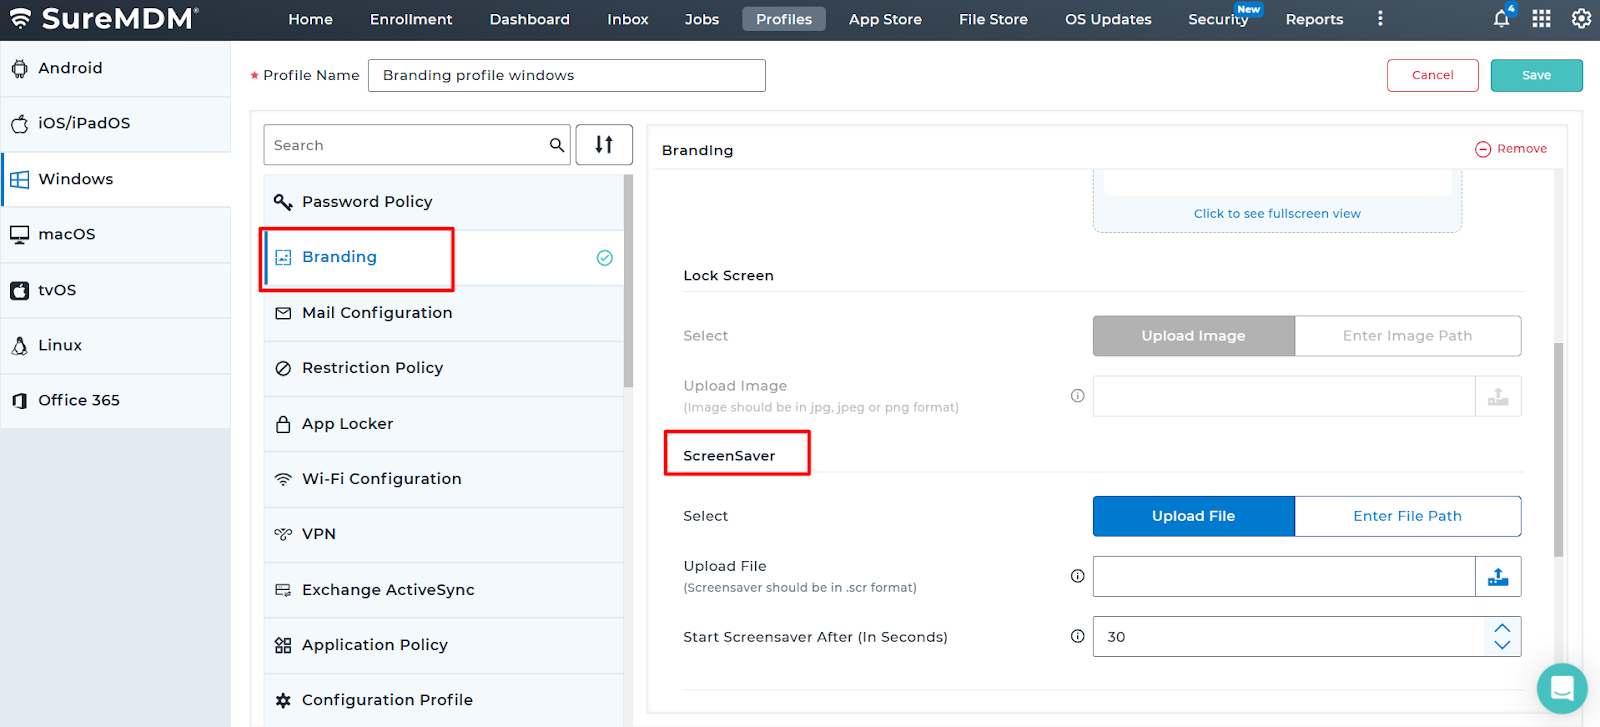Open the Windows platform tab
The width and height of the screenshot is (1600, 727).
click(x=76, y=179)
